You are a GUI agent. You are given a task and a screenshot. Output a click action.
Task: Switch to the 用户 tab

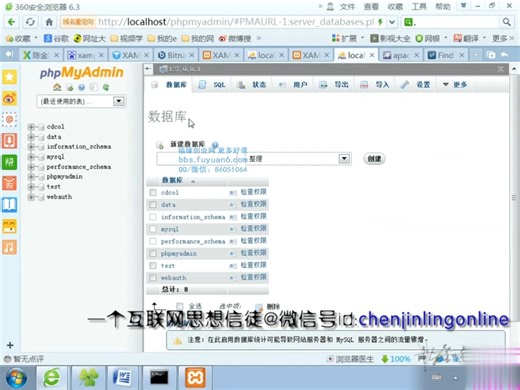(293, 85)
